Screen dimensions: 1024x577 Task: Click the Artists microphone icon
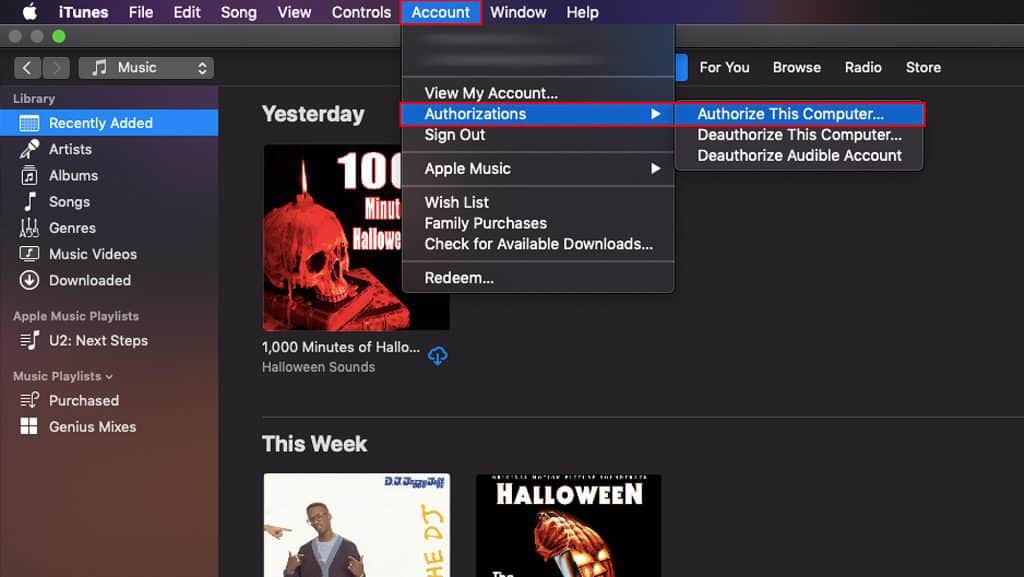pyautogui.click(x=29, y=149)
